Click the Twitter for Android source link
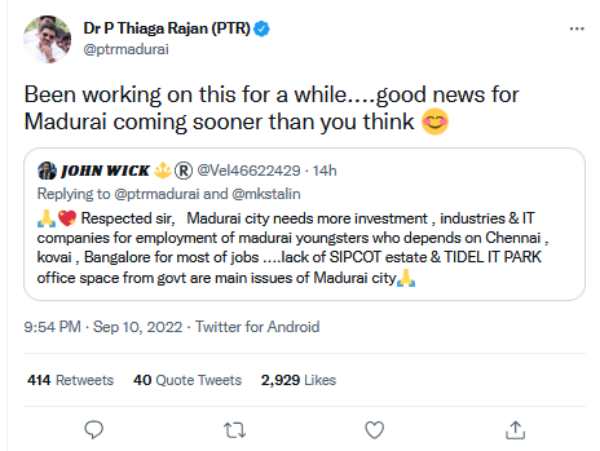Screen dimensions: 600x451 (257, 326)
